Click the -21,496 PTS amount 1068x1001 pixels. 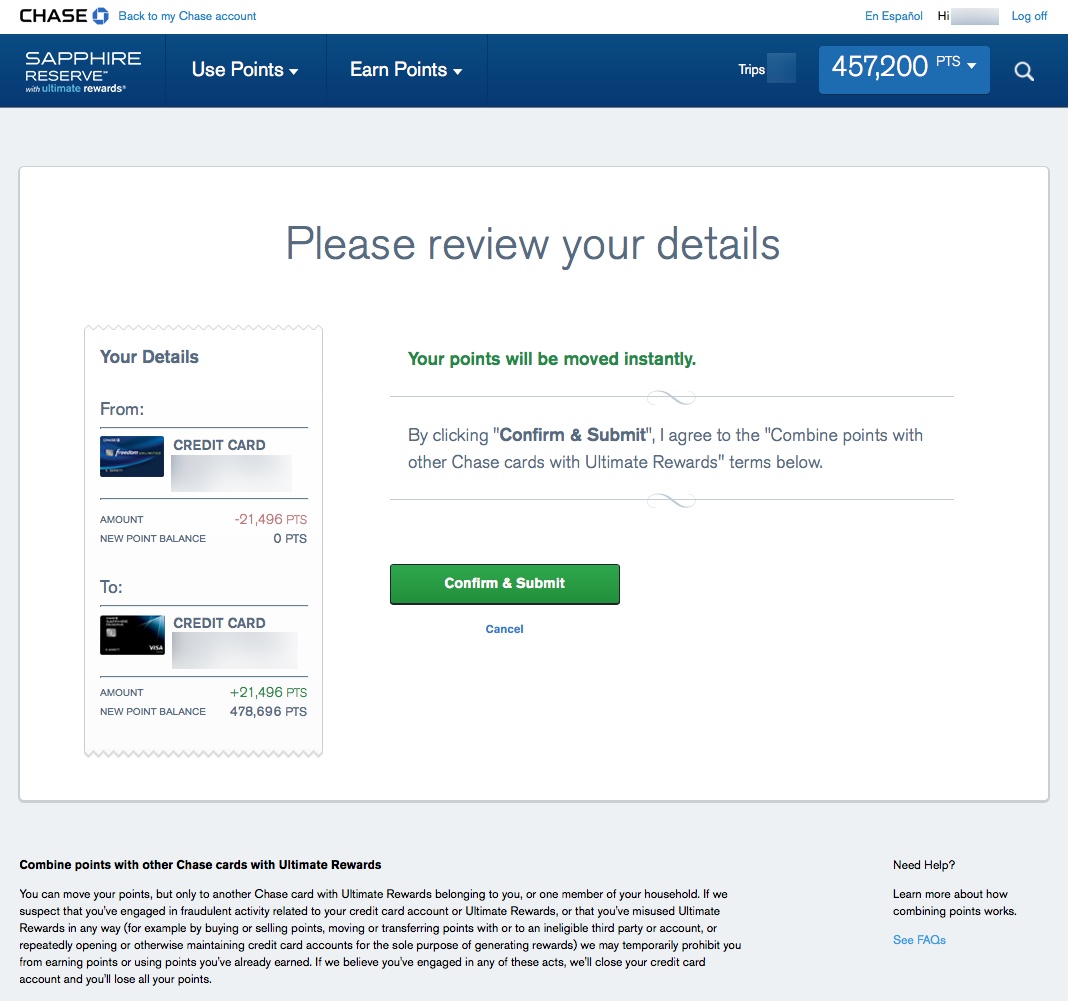(x=270, y=520)
